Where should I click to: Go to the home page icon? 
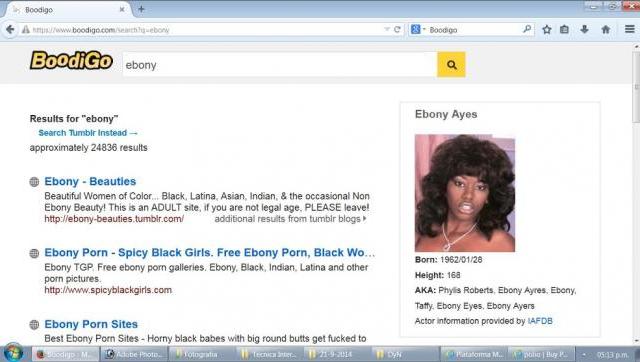coord(606,29)
